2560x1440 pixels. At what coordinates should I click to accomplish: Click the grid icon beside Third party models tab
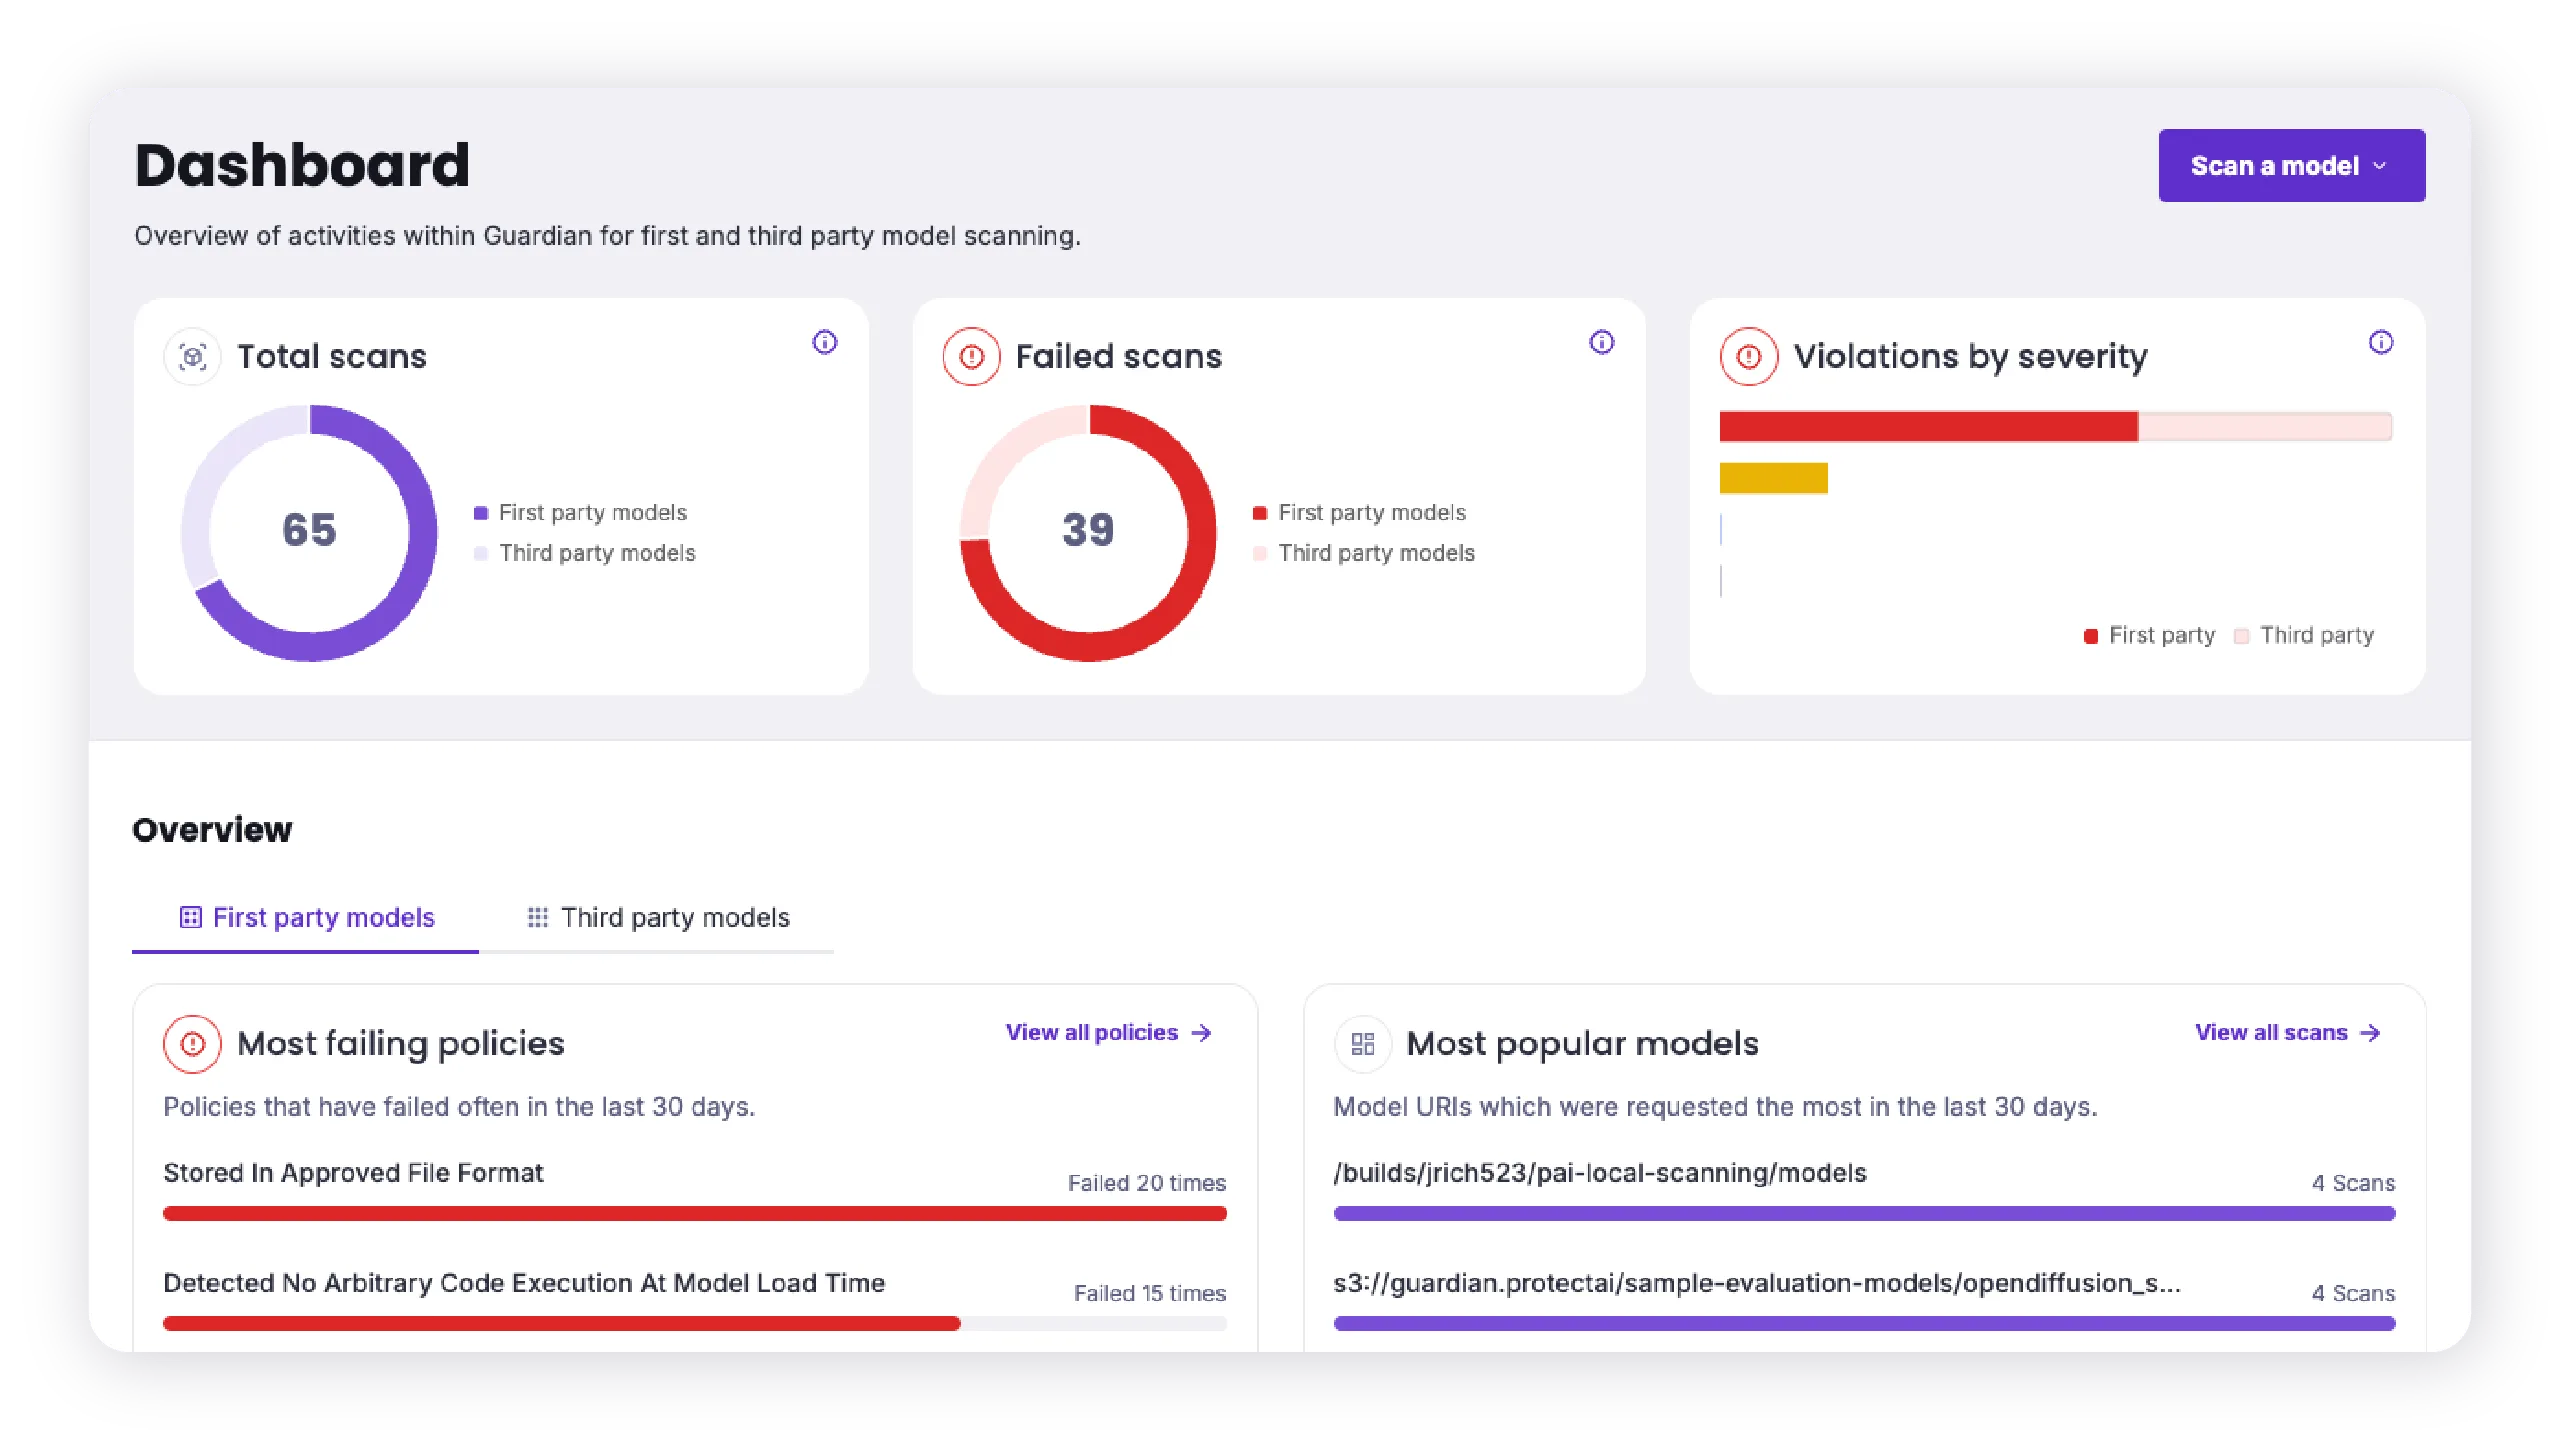pos(539,917)
